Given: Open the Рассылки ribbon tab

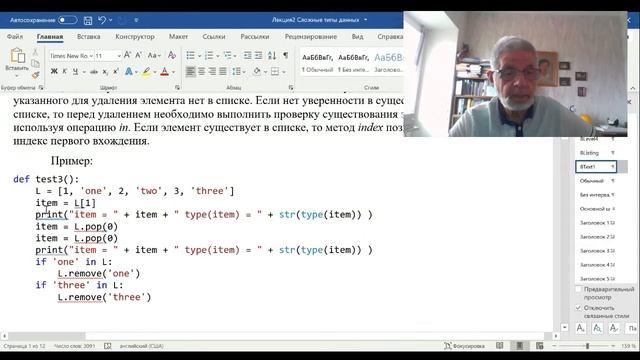Looking at the screenshot, I should 255,36.
